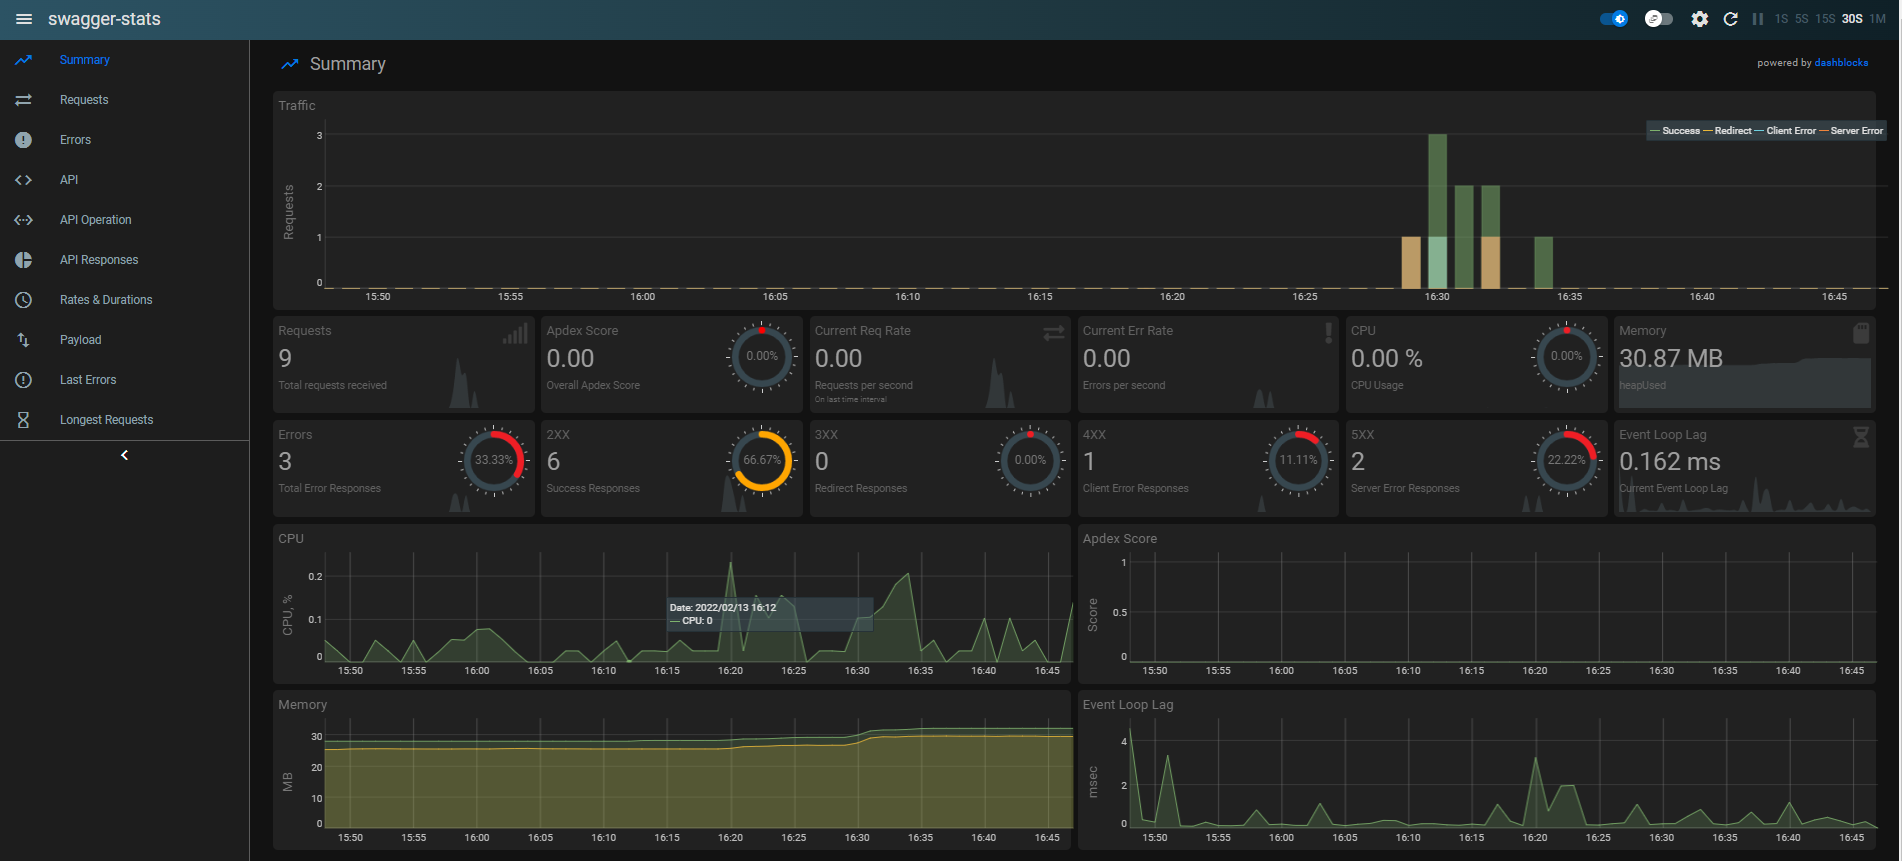Select the 30S refresh interval

coord(1853,19)
